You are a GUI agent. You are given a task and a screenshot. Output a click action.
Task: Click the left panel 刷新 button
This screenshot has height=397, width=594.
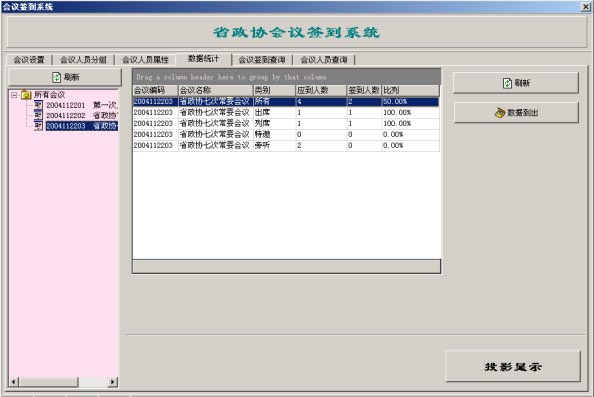[65, 77]
